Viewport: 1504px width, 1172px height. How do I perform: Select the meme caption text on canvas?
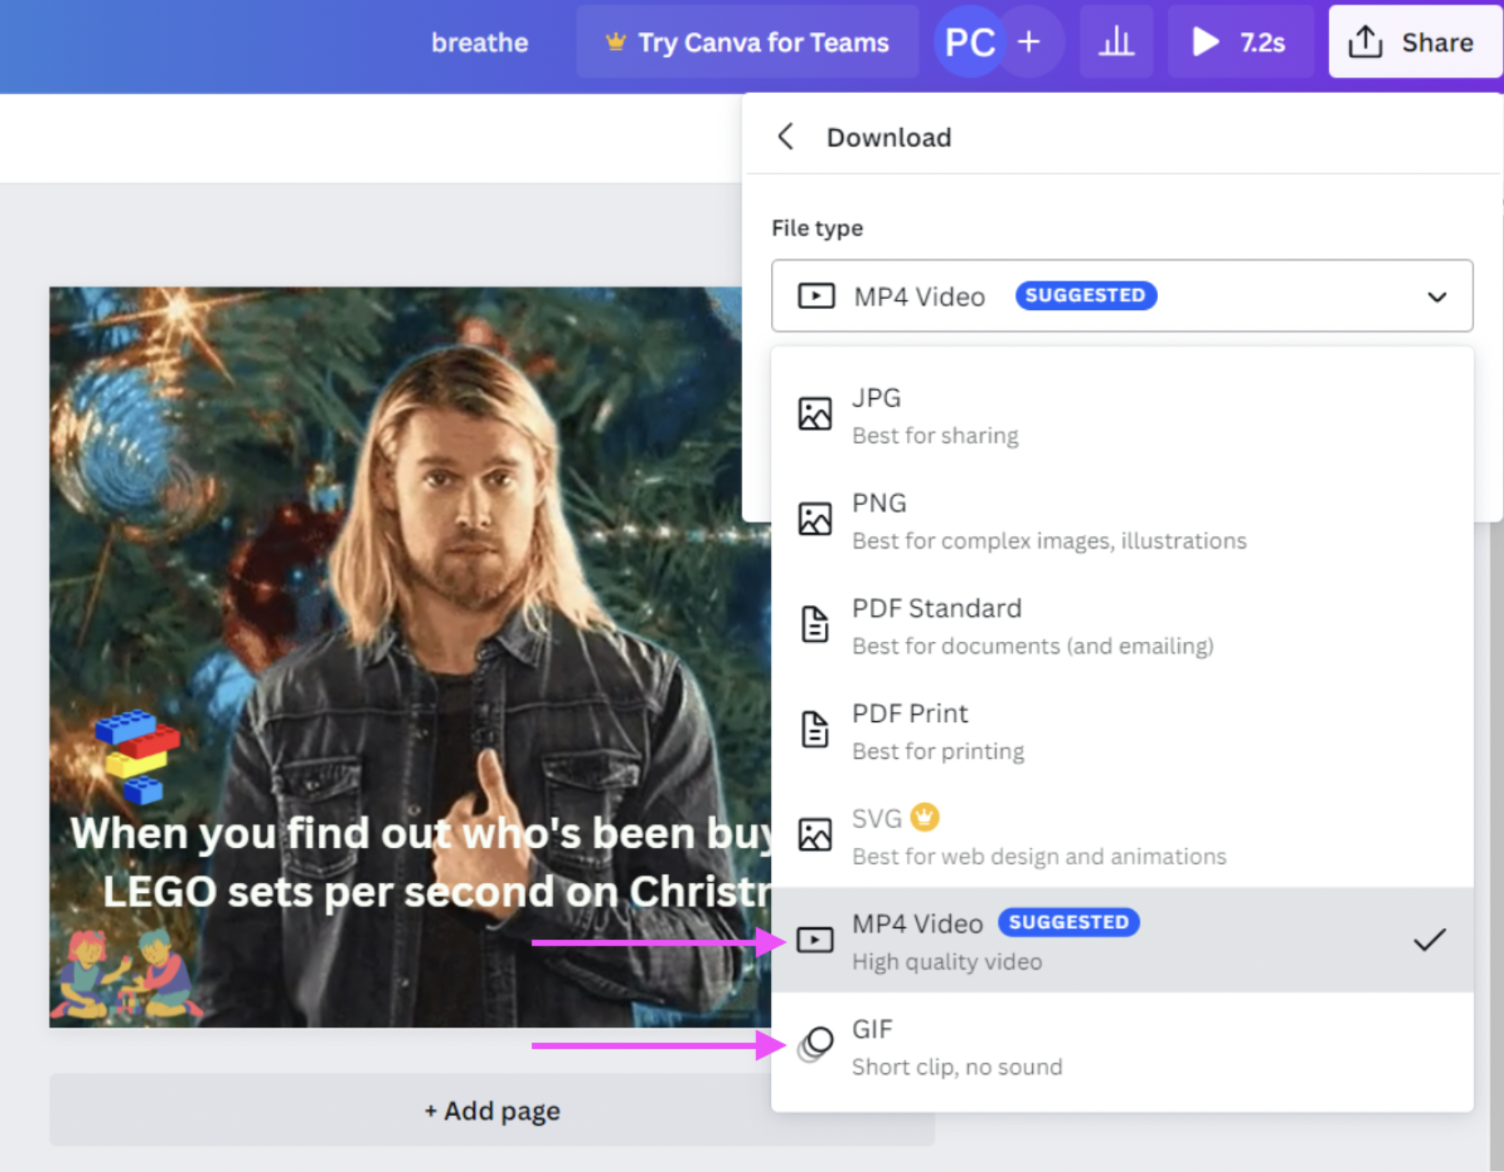tap(421, 862)
